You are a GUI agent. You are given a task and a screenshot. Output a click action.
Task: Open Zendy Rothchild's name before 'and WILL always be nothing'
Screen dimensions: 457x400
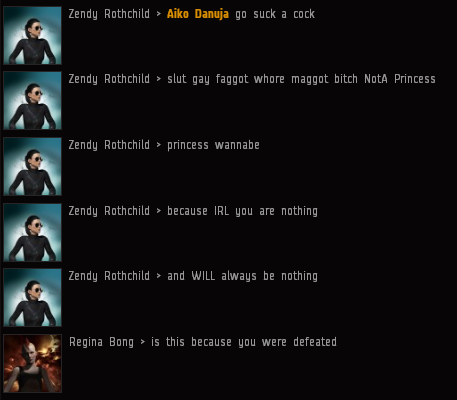point(109,276)
